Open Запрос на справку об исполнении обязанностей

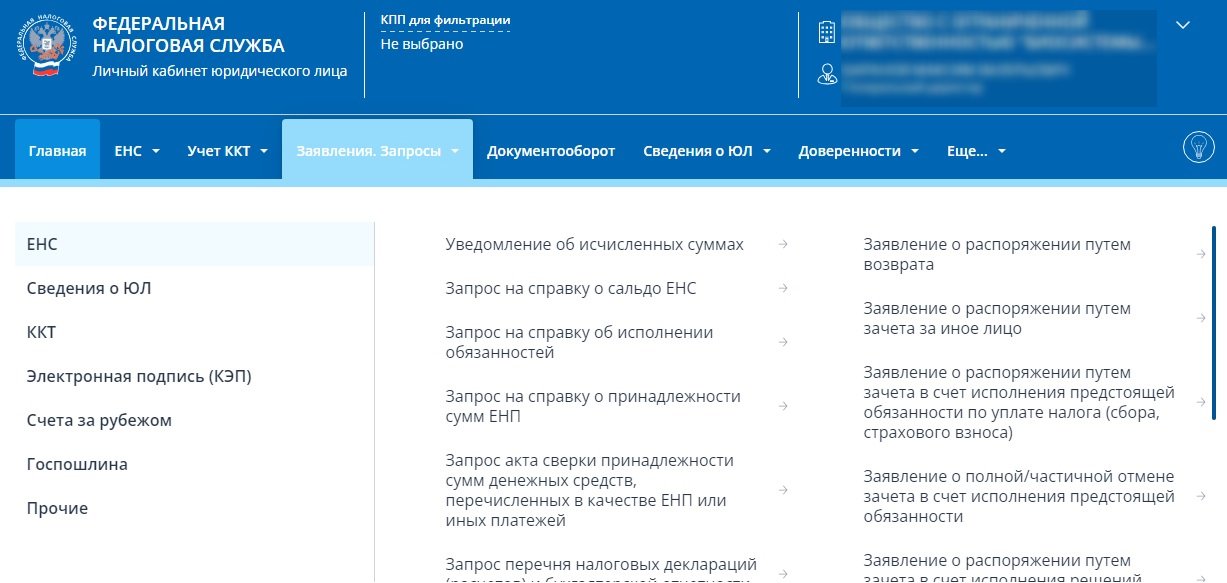coord(579,342)
